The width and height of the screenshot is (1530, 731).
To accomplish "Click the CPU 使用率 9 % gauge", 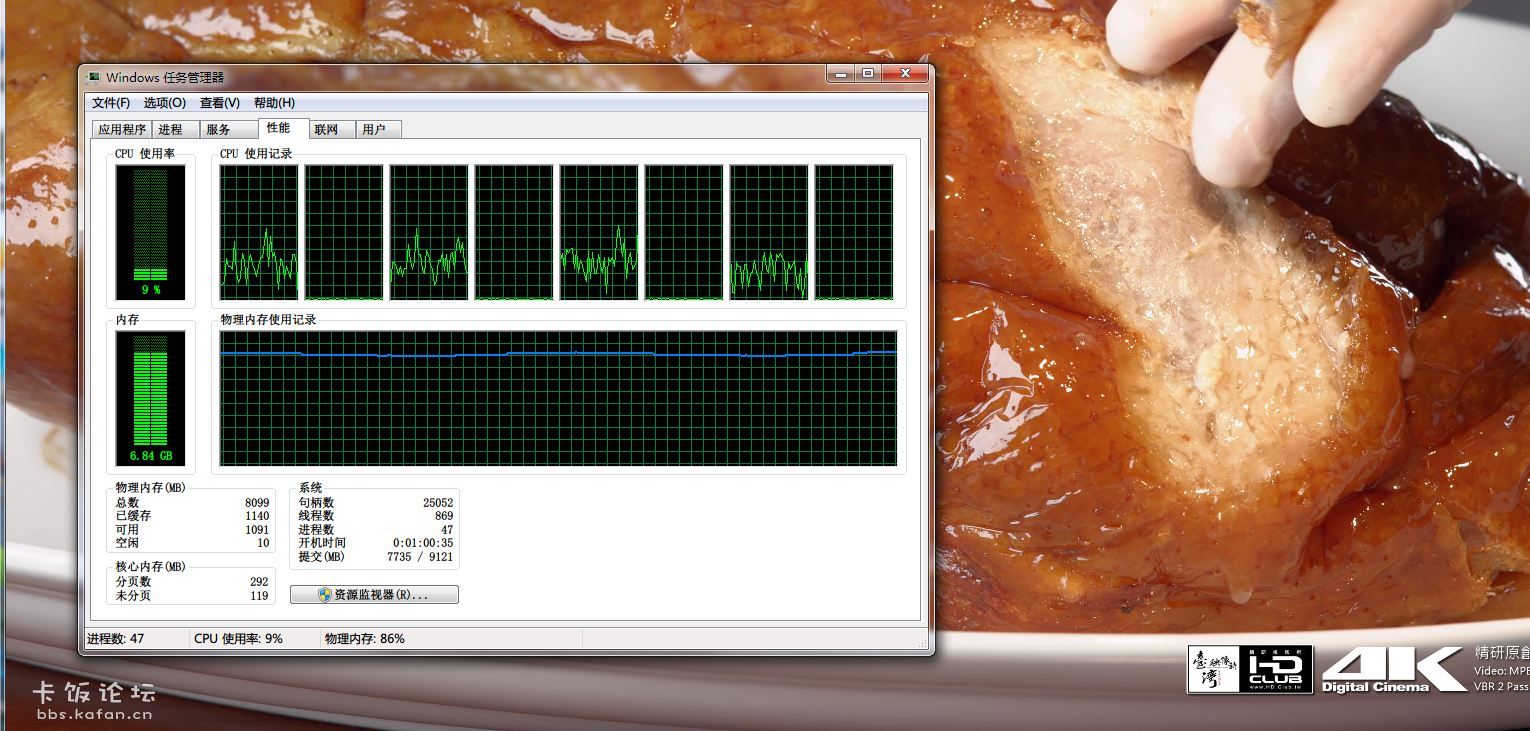I will pyautogui.click(x=151, y=232).
